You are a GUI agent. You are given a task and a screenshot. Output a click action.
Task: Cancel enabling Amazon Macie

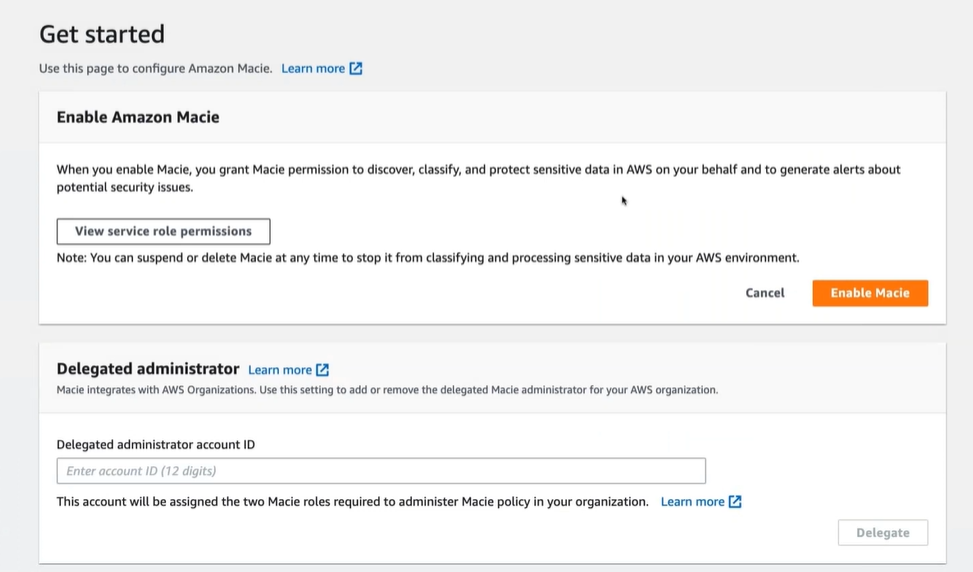(764, 293)
